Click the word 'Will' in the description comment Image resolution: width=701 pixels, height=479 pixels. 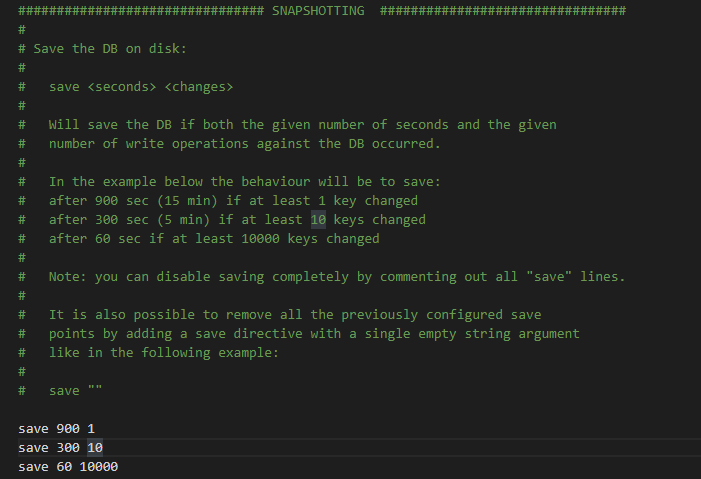(x=64, y=124)
